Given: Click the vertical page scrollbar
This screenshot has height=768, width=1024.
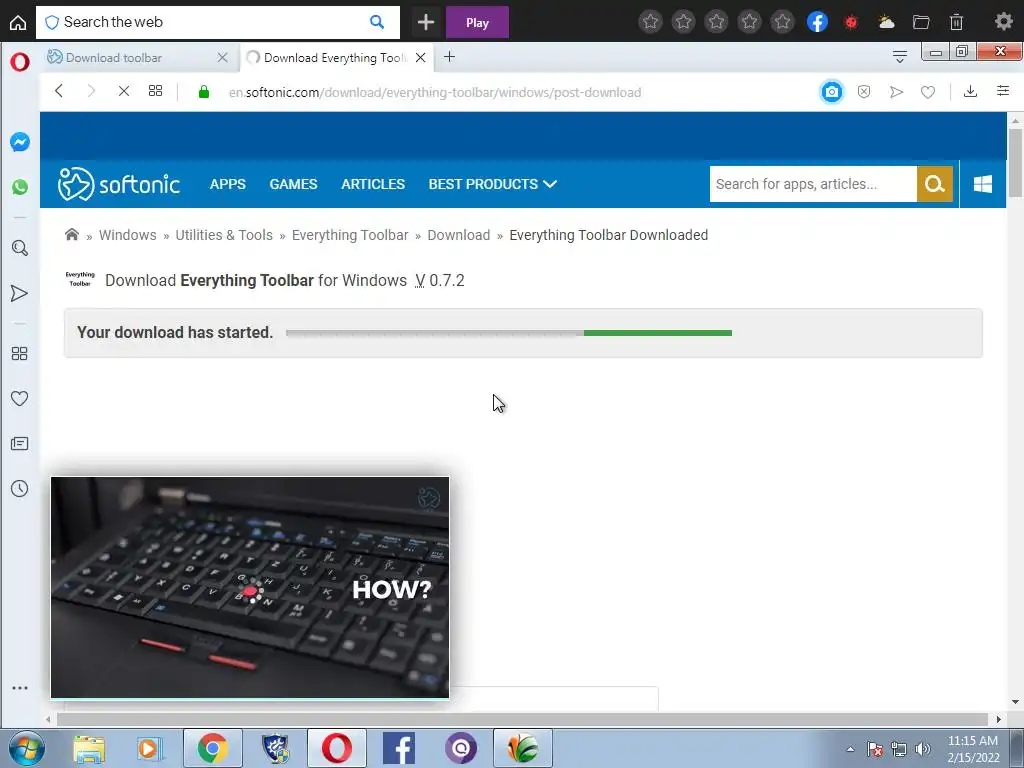Looking at the screenshot, I should (1015, 162).
